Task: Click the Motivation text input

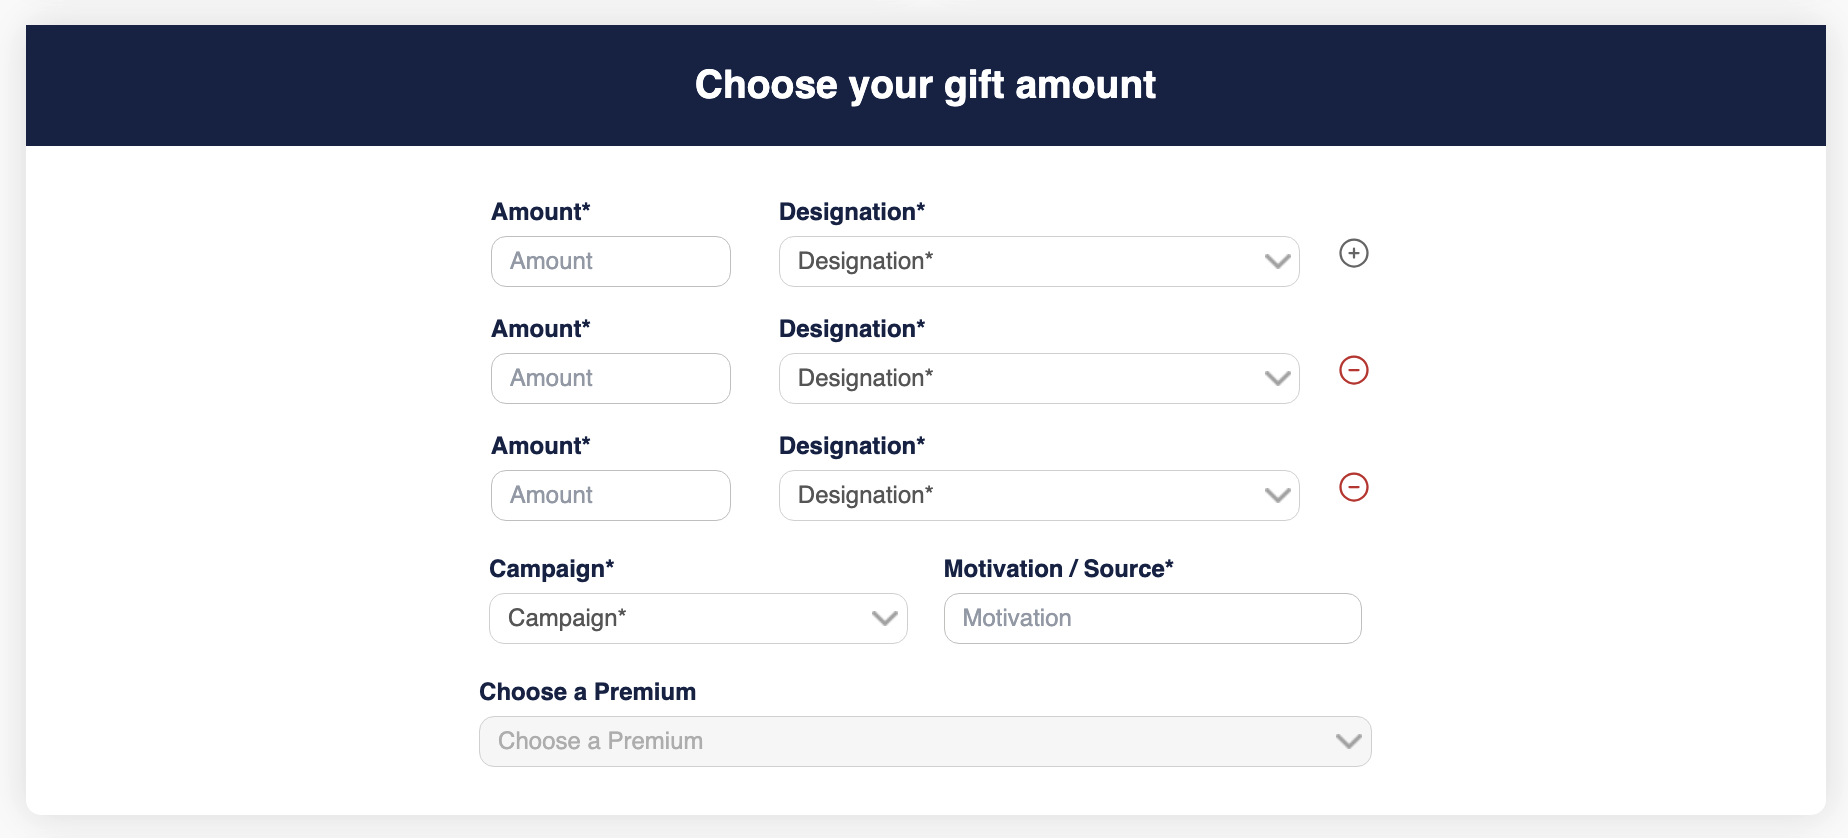Action: pyautogui.click(x=1152, y=618)
